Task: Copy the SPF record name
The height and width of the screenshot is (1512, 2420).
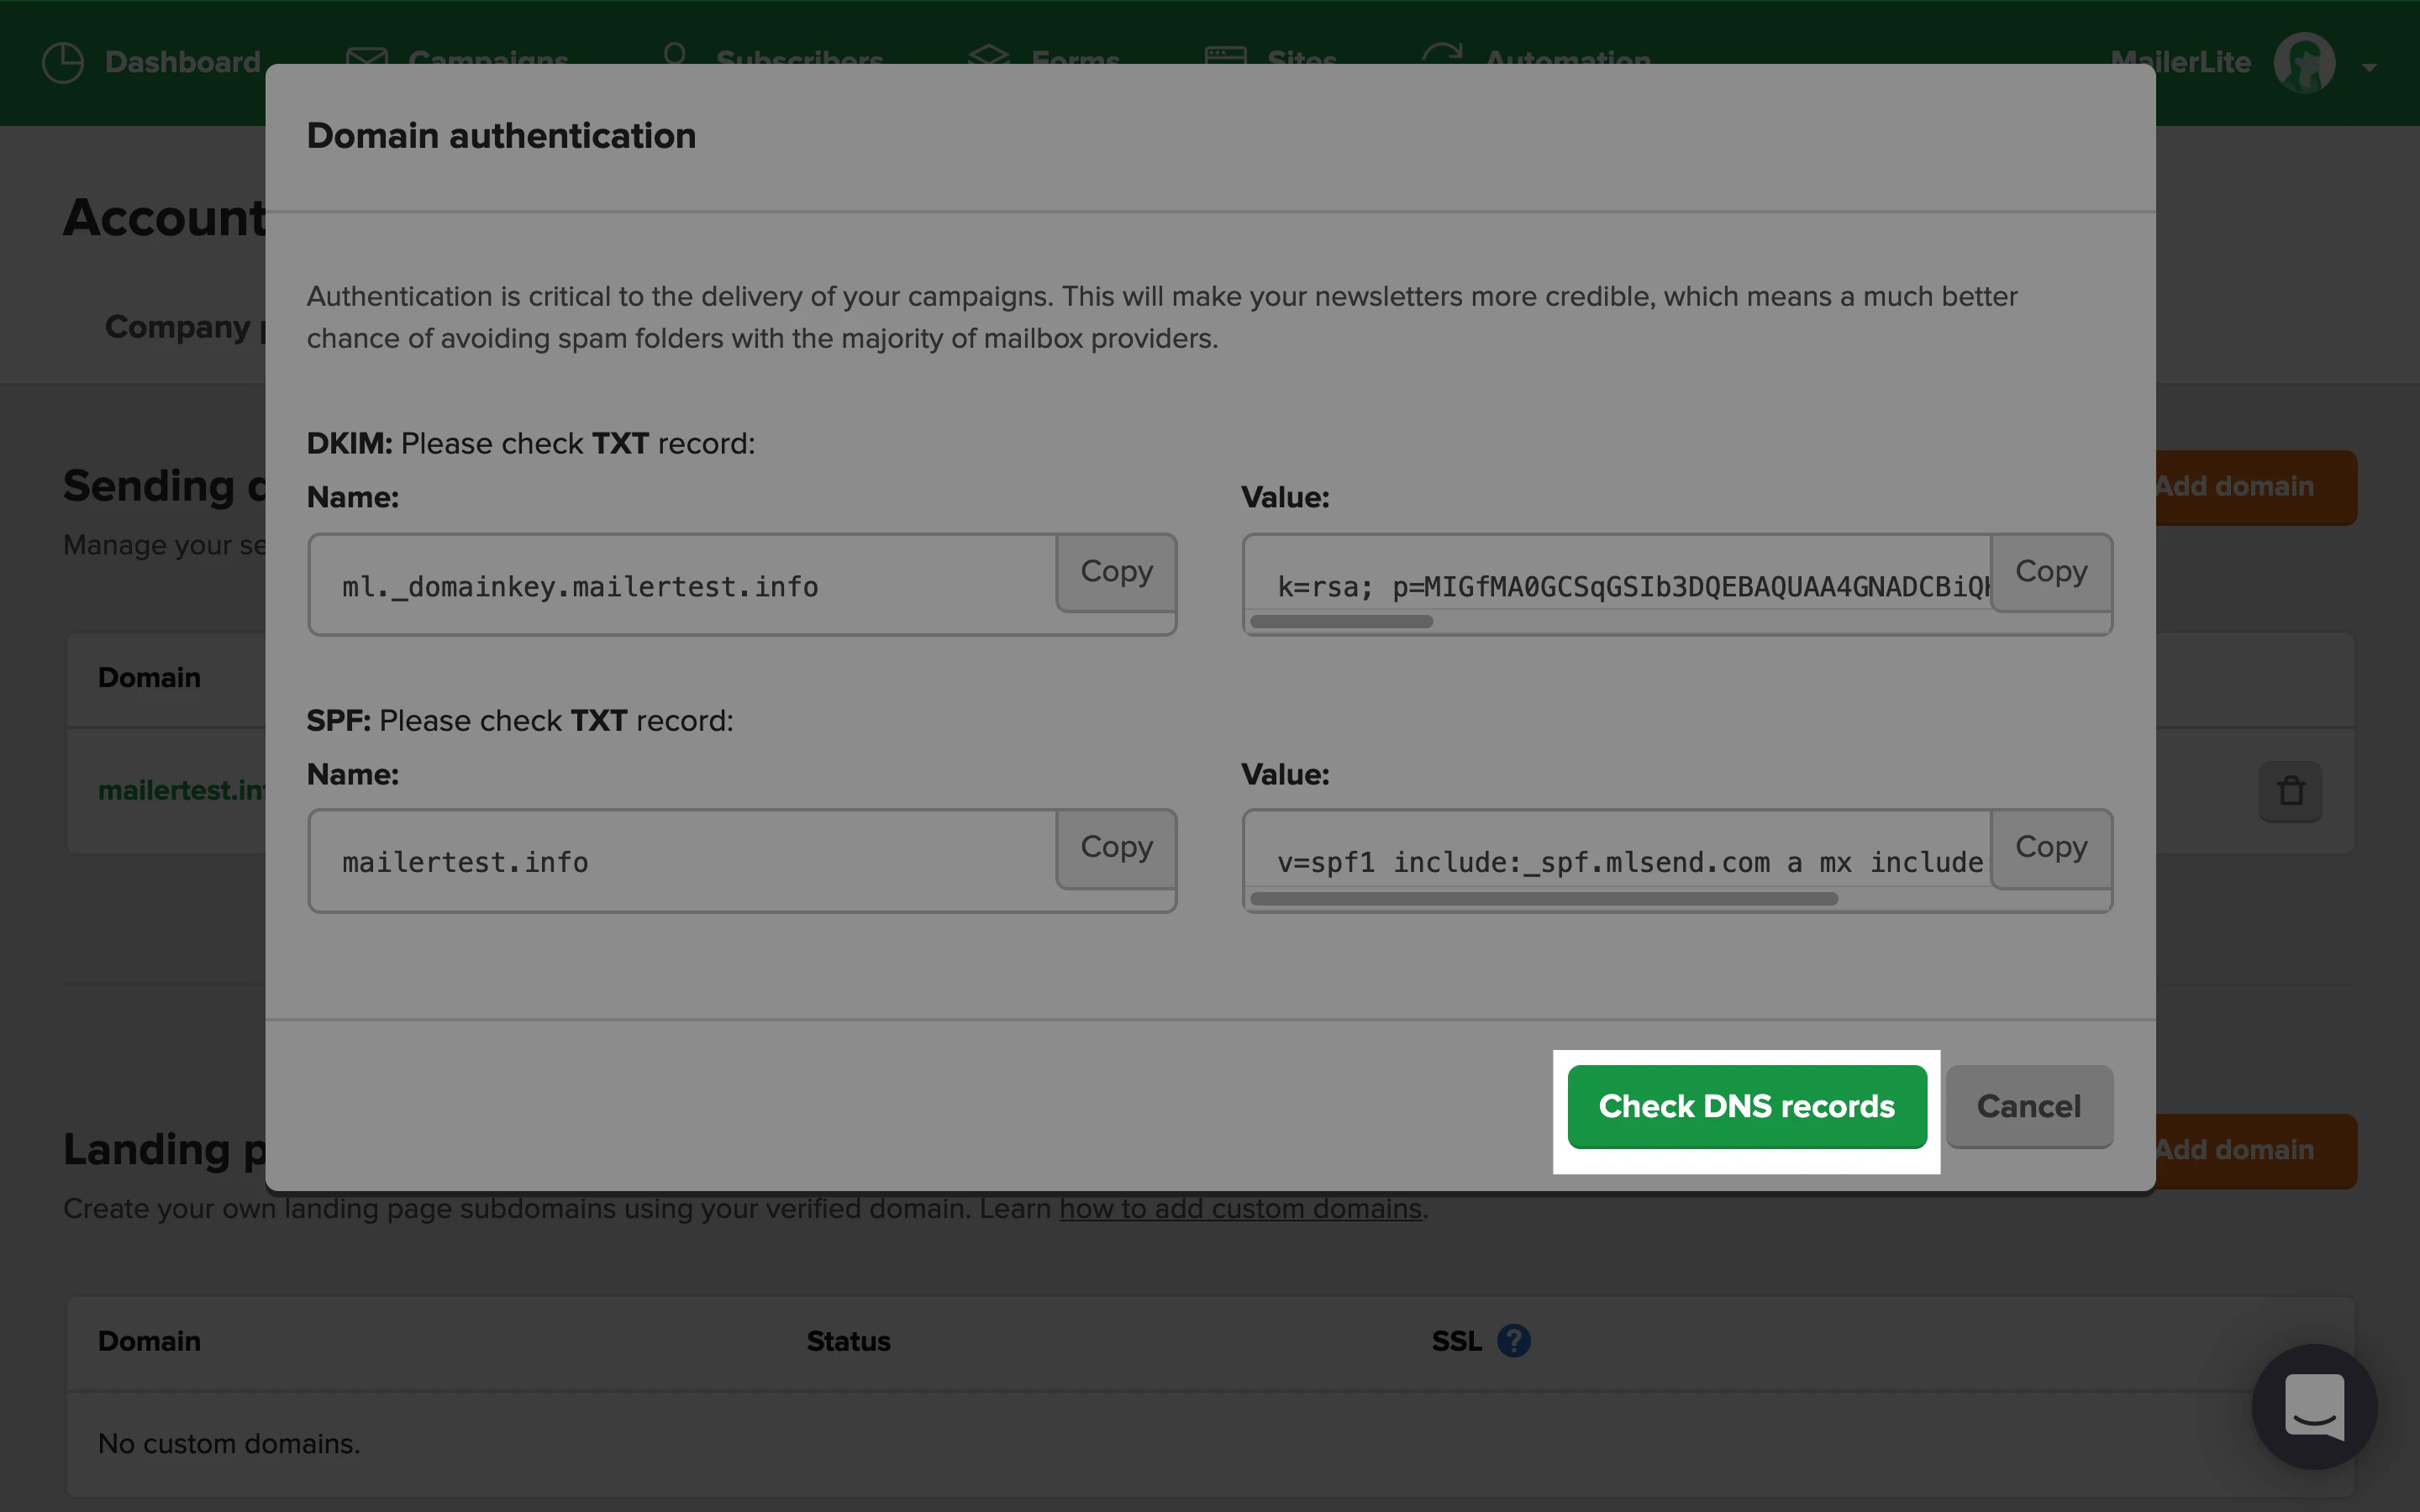Action: click(1116, 848)
